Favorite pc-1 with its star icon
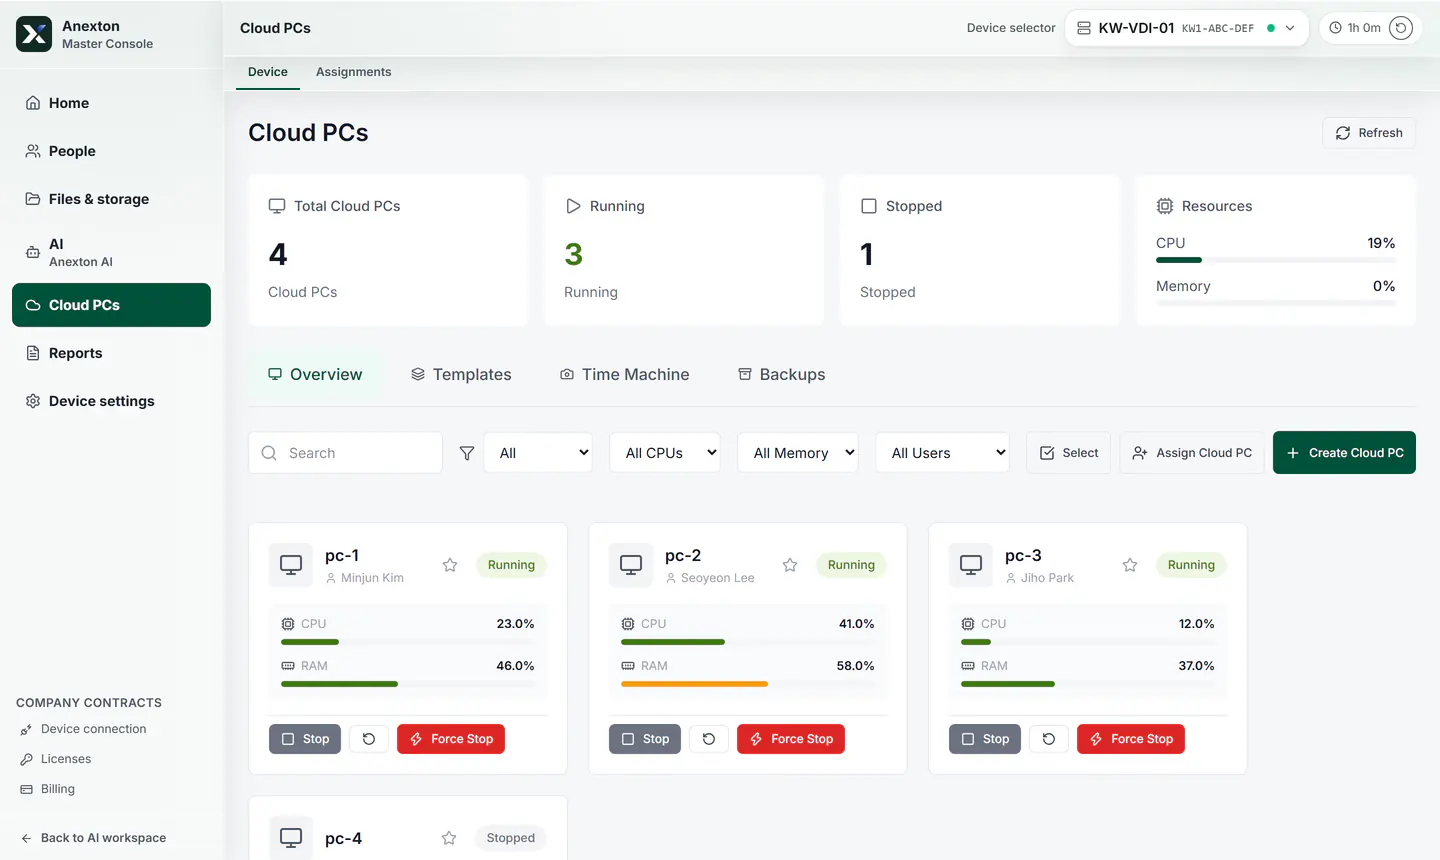1440x860 pixels. tap(450, 565)
